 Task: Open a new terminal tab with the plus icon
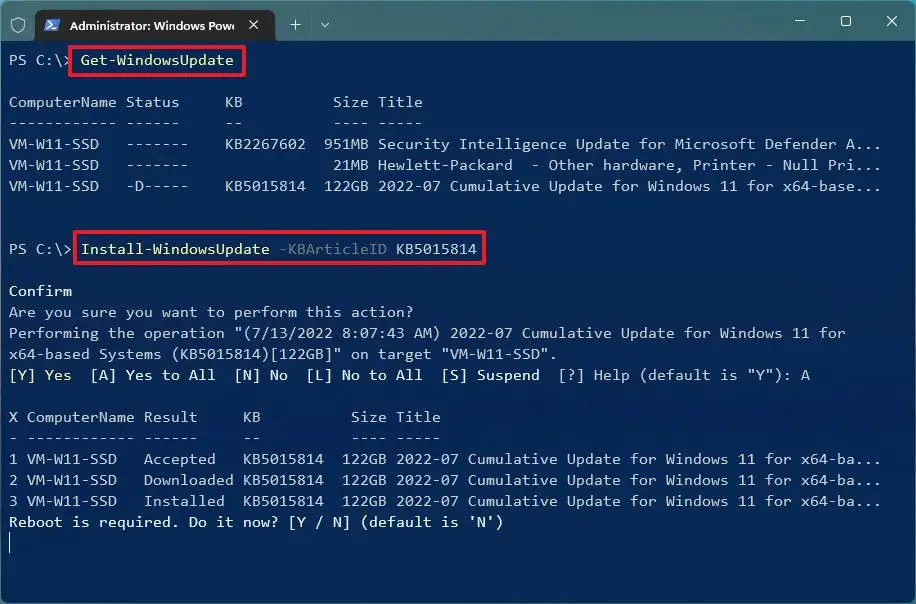295,26
